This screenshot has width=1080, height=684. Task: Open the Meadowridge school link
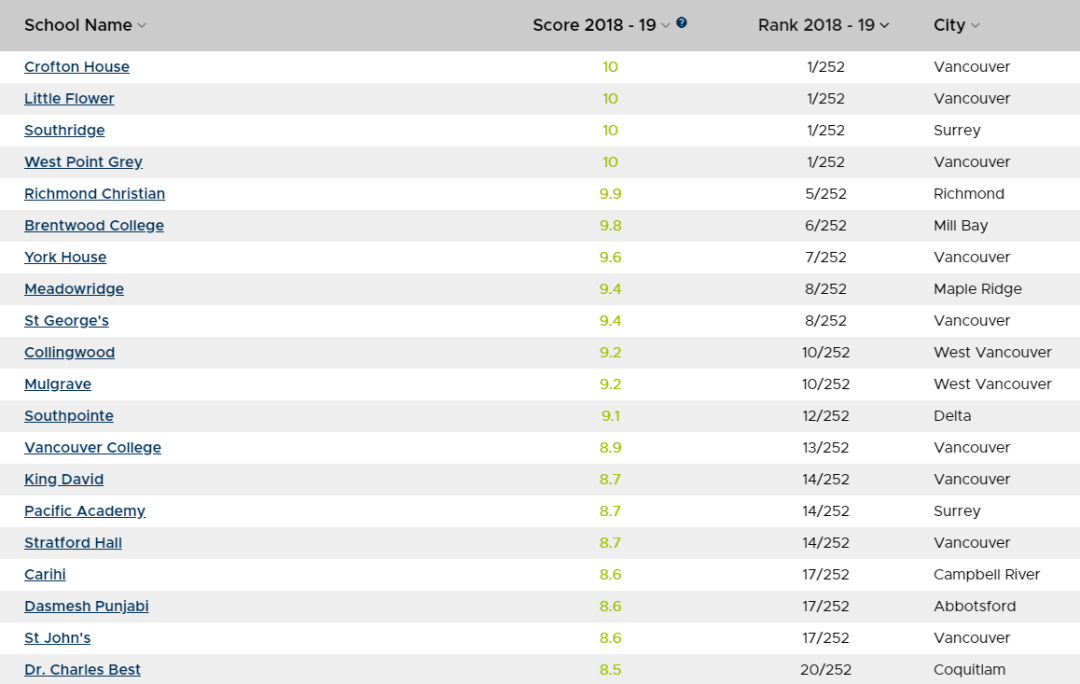(x=74, y=289)
